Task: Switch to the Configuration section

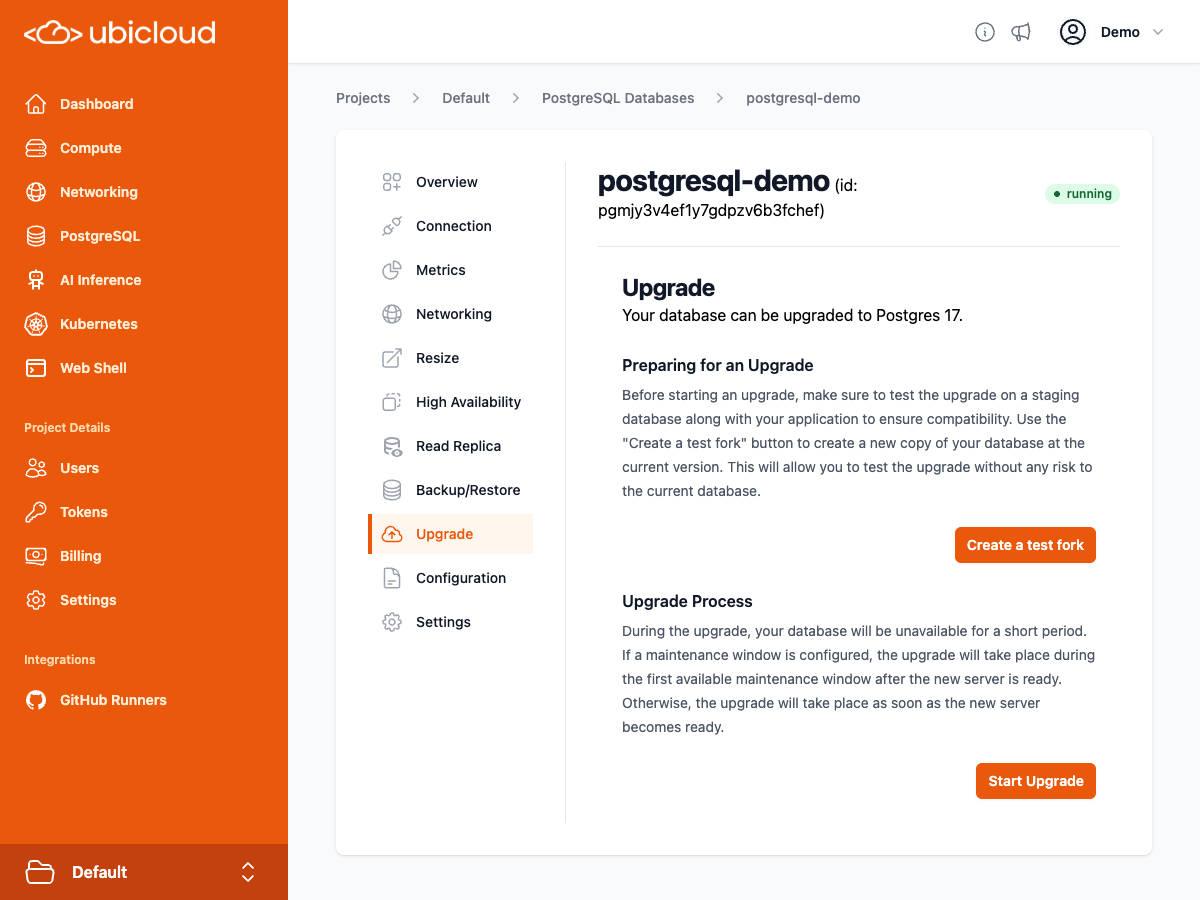Action: 461,578
